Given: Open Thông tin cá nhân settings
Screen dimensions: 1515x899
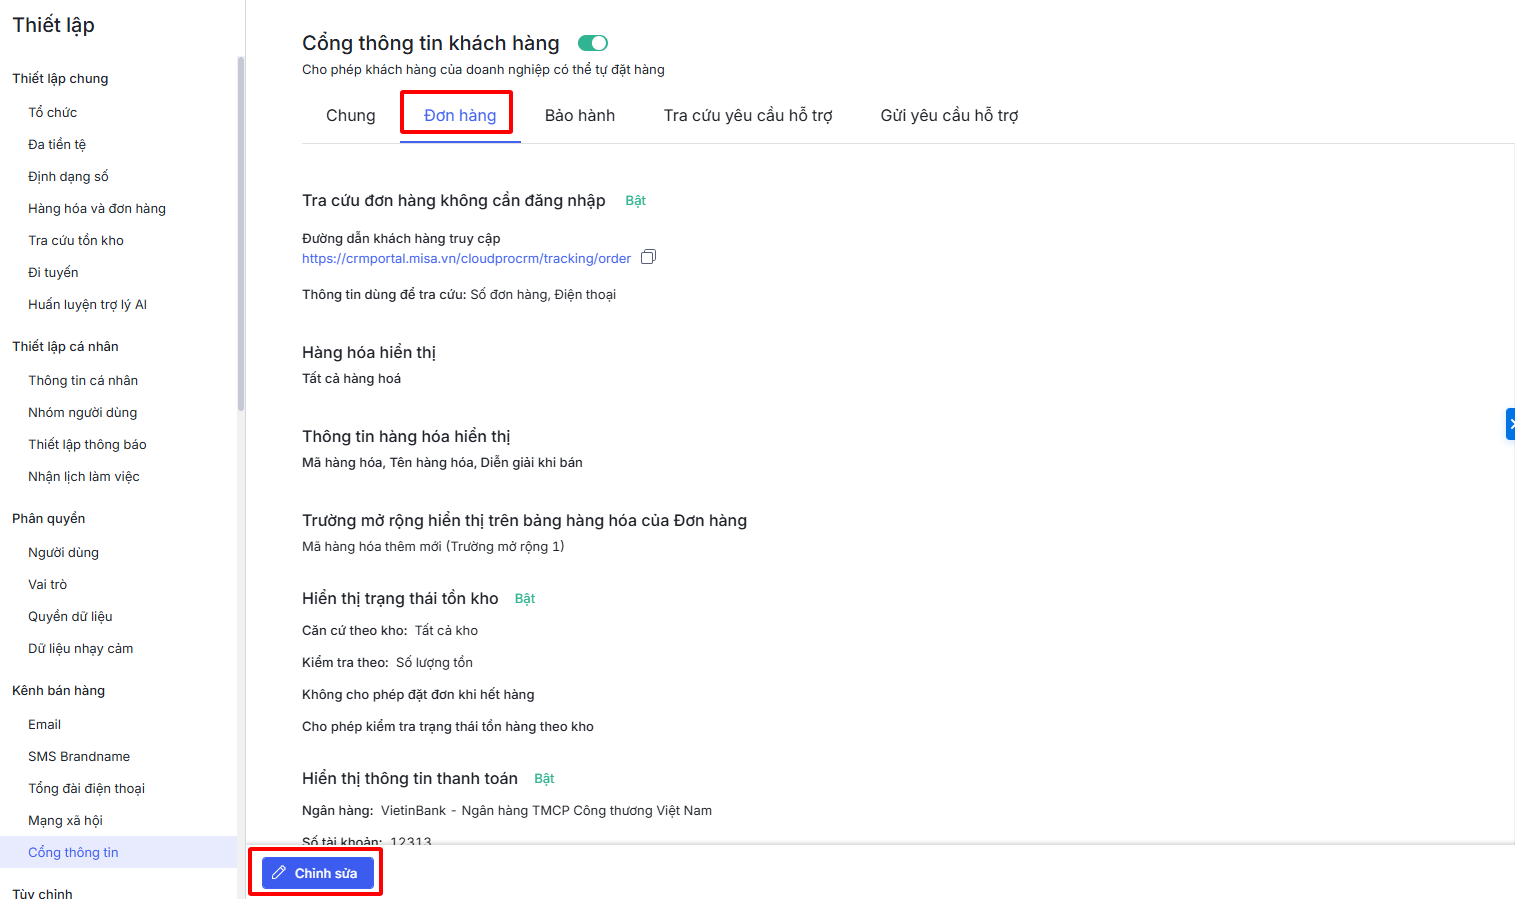Looking at the screenshot, I should [83, 380].
